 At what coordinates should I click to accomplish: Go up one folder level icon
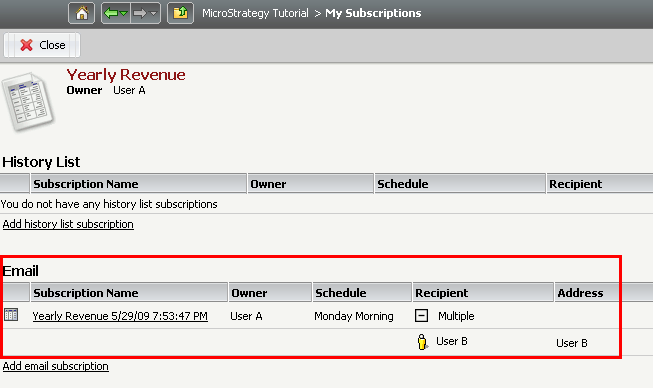[180, 13]
